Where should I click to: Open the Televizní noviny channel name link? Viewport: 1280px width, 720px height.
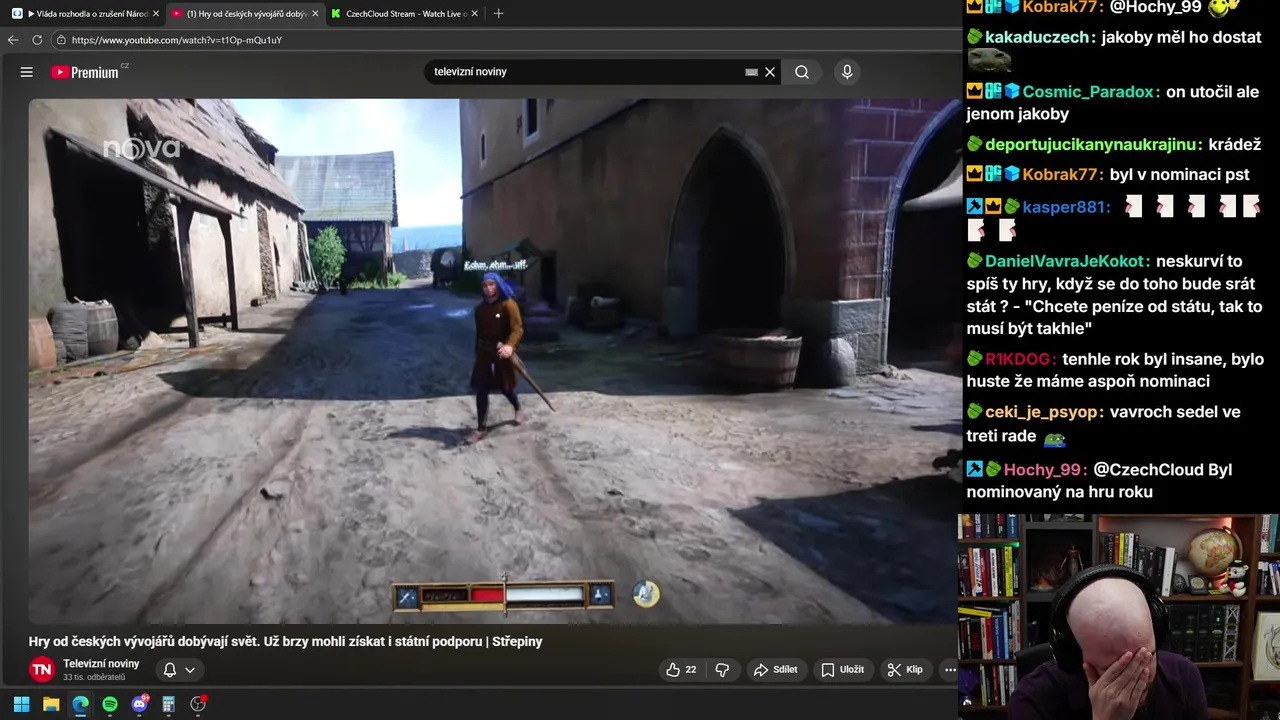pyautogui.click(x=101, y=664)
